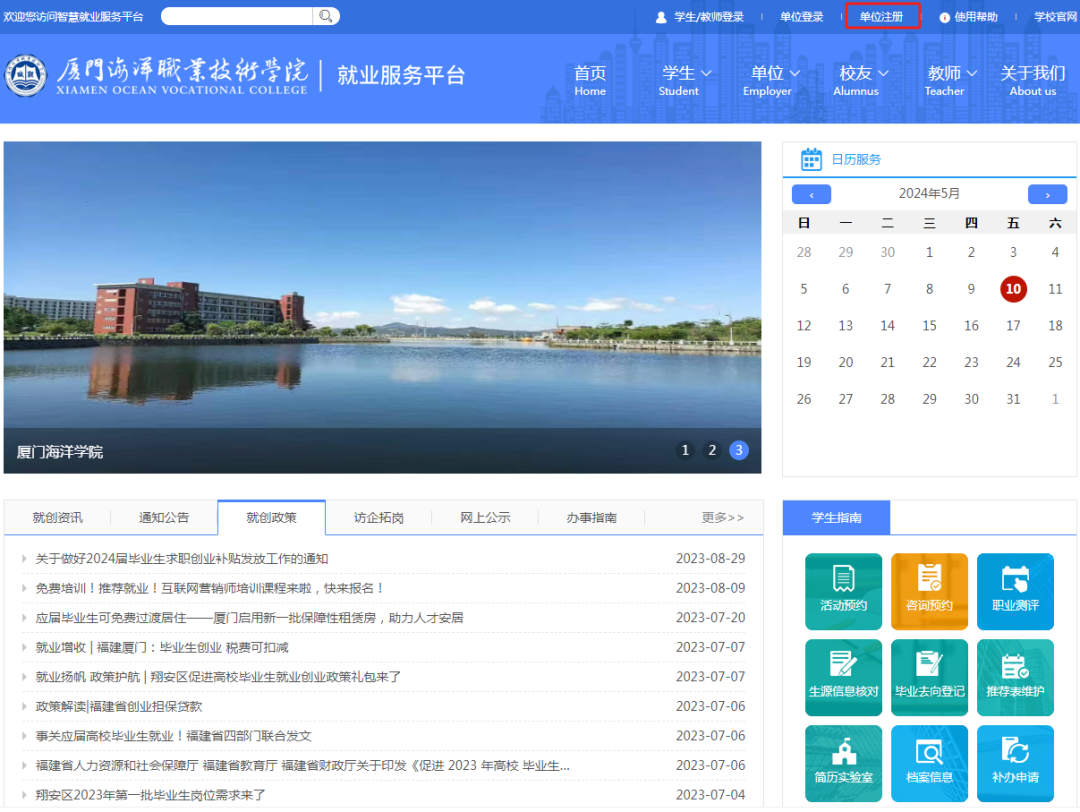
Task: Go to next calendar month
Action: point(1047,194)
